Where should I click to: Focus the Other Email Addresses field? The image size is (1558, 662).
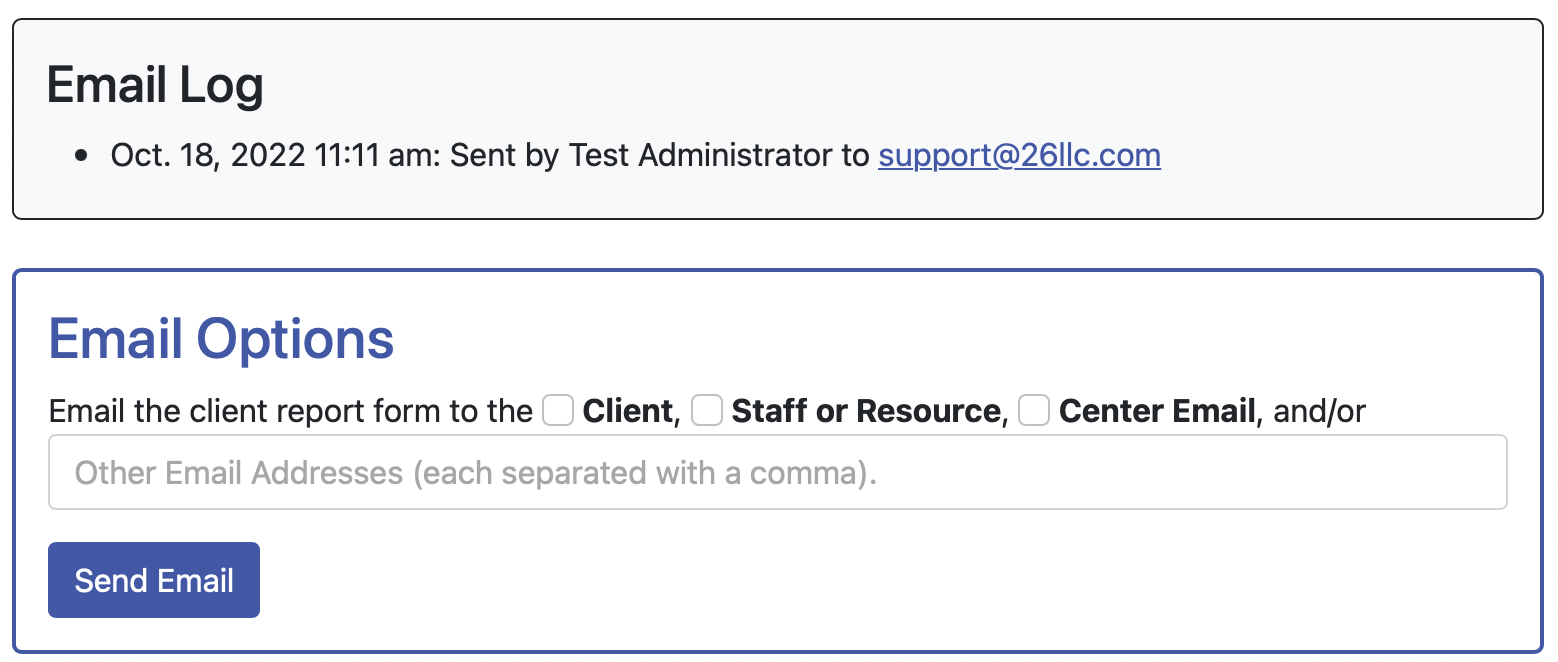pyautogui.click(x=777, y=472)
